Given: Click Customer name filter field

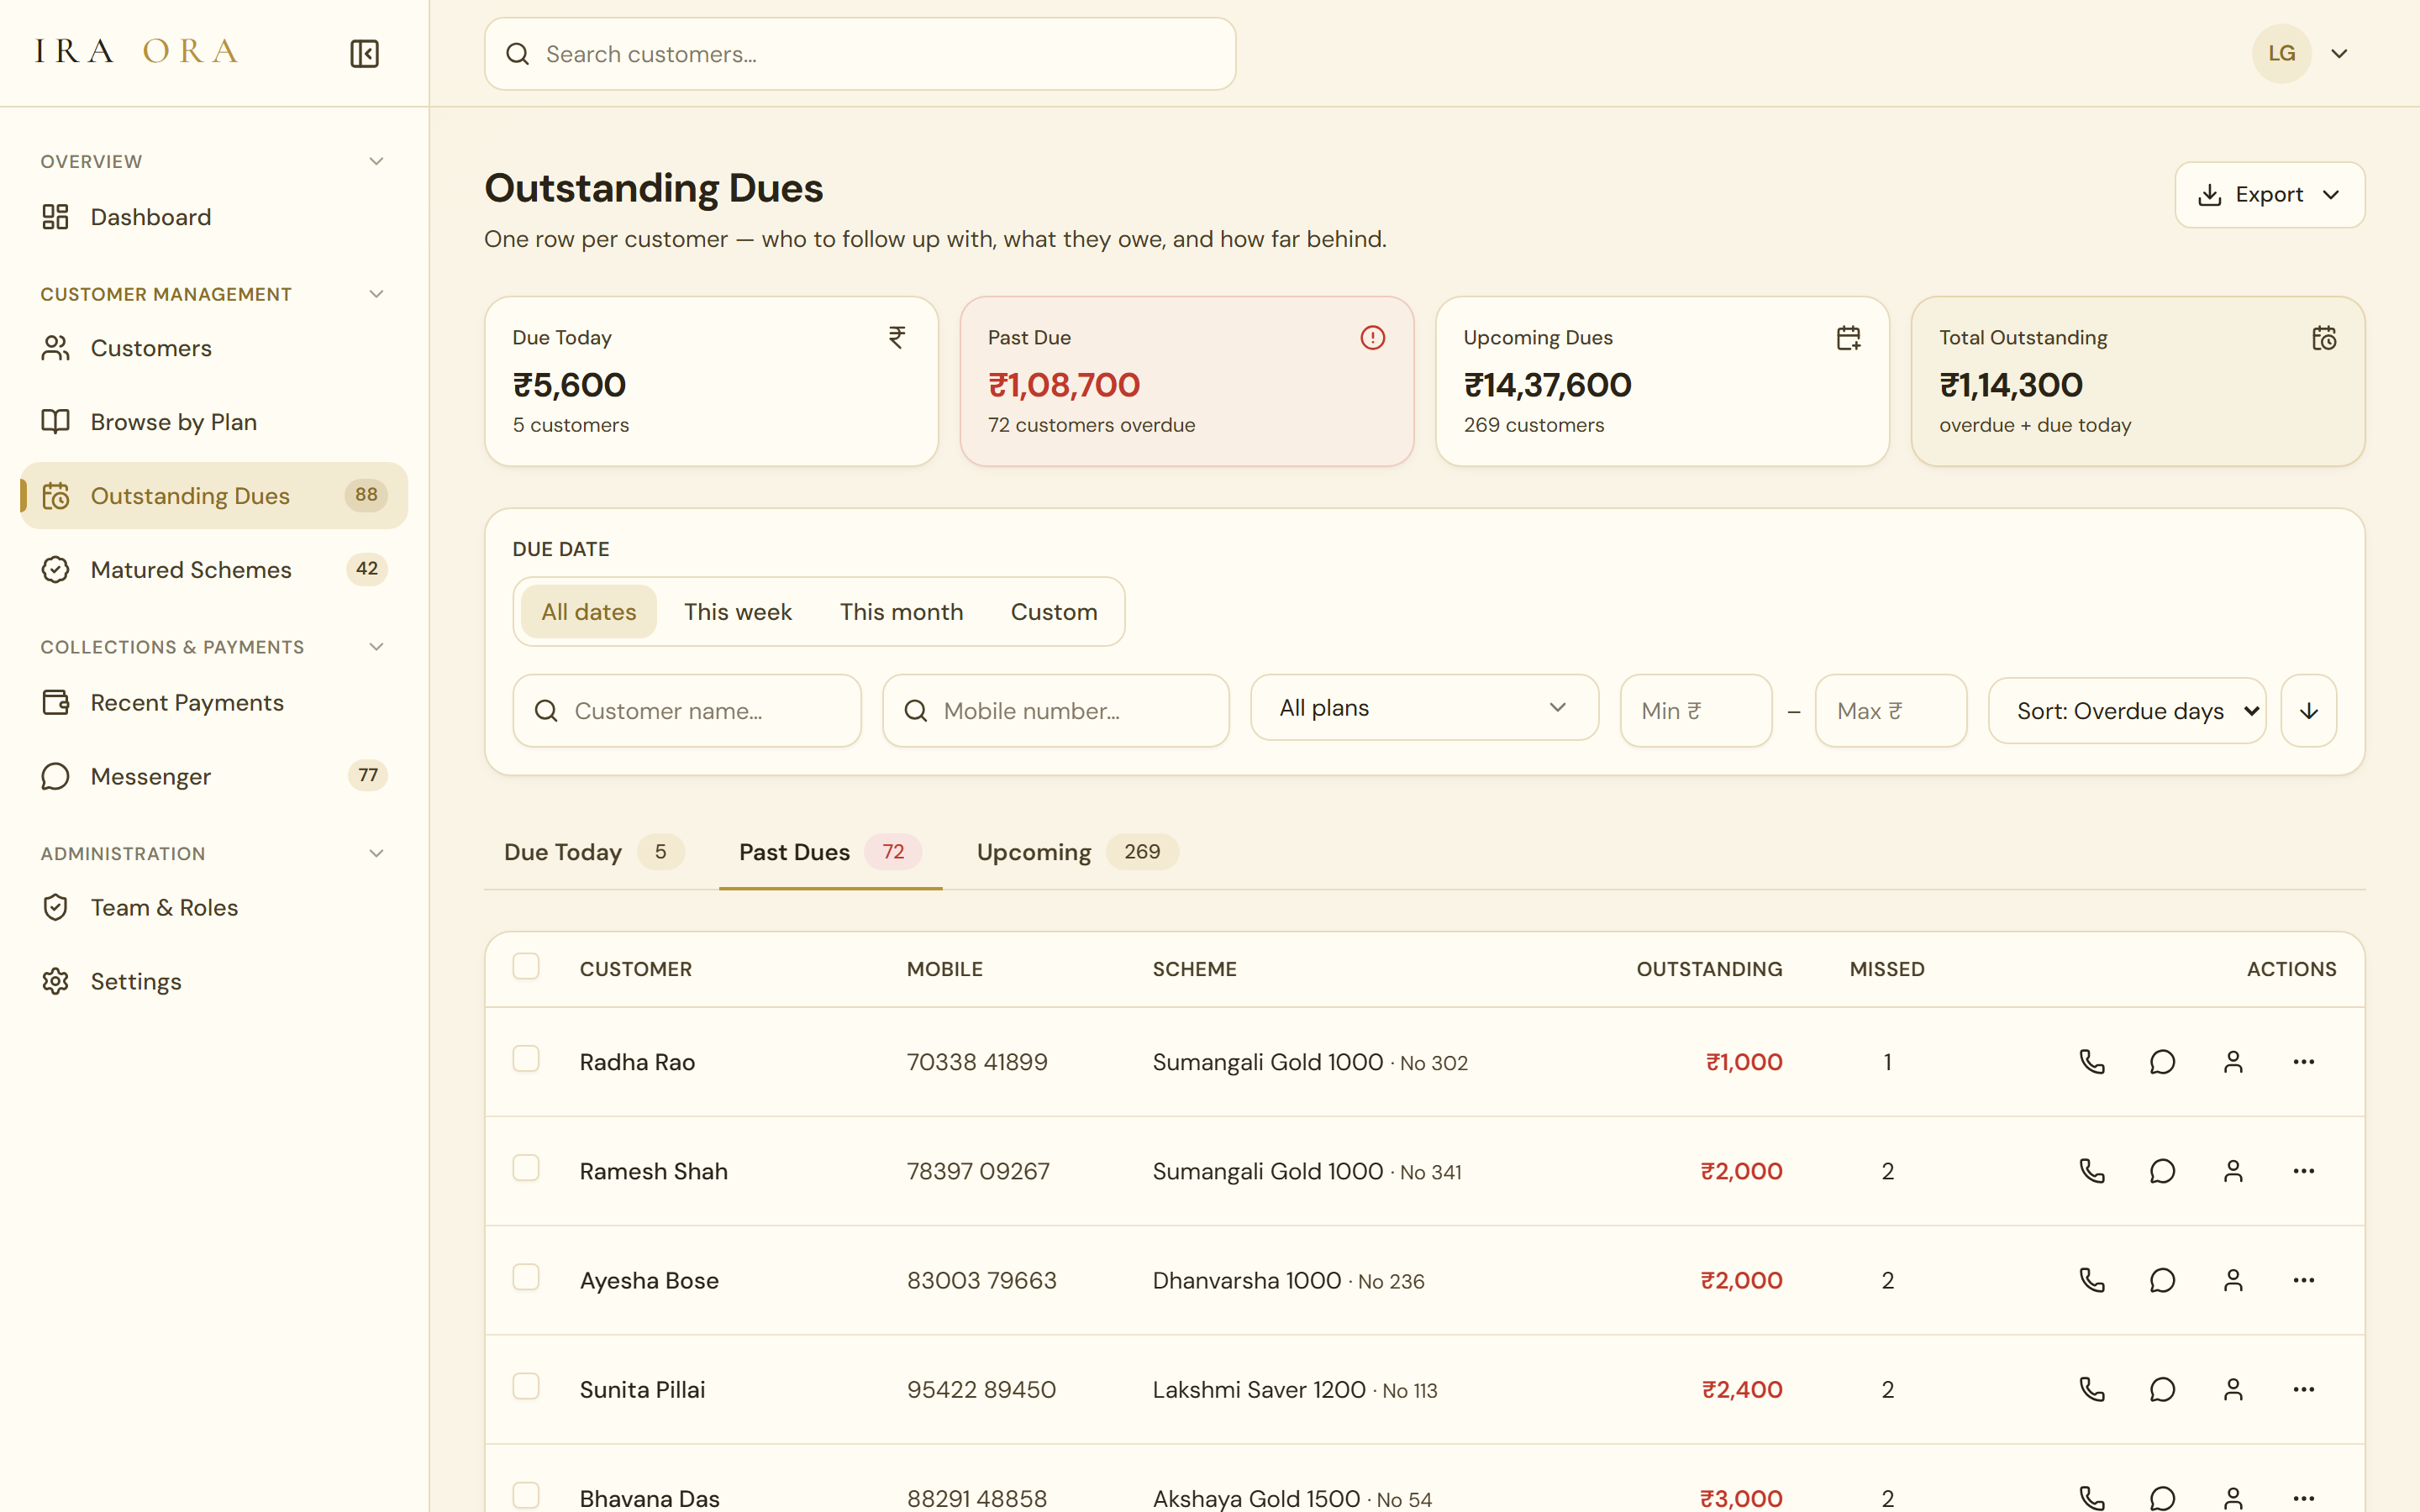Looking at the screenshot, I should click(687, 711).
